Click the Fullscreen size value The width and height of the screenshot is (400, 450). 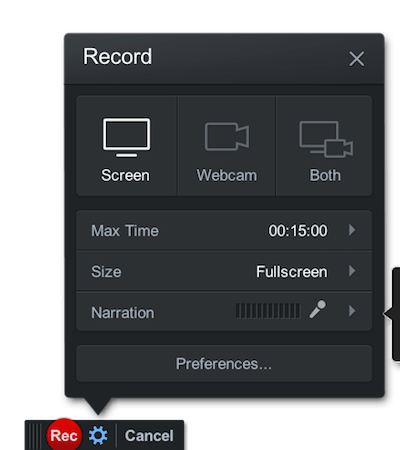point(292,272)
